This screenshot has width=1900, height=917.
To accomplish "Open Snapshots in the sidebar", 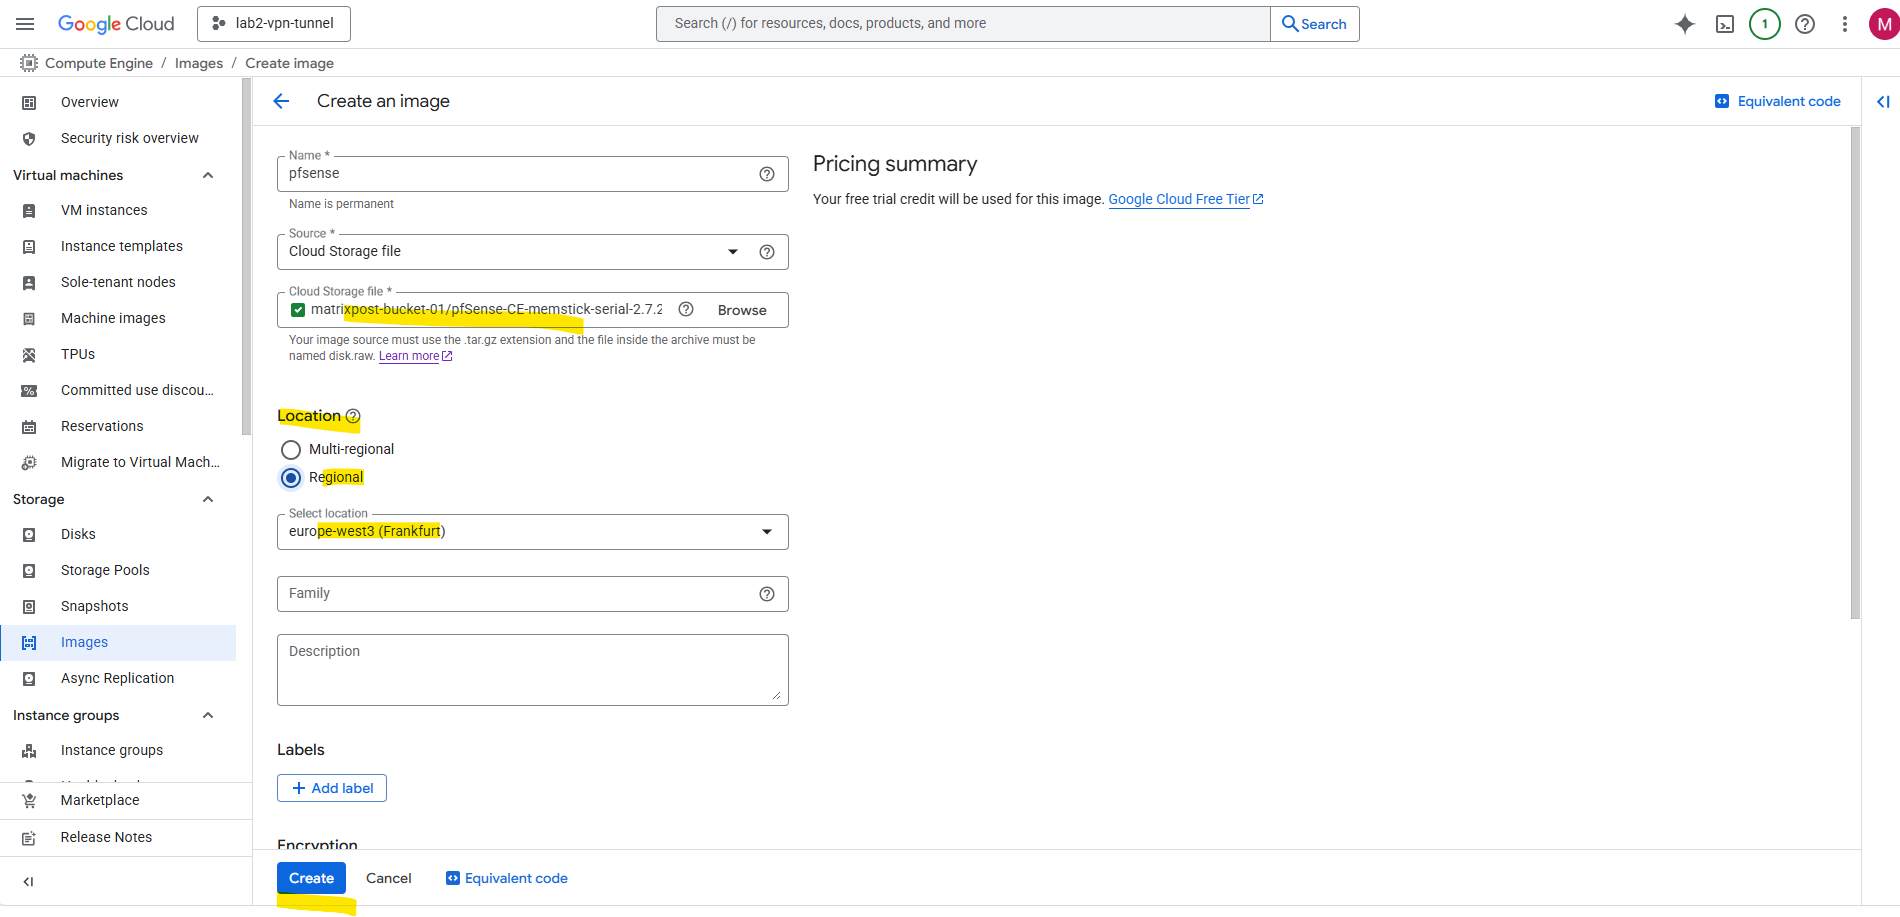I will pyautogui.click(x=95, y=606).
